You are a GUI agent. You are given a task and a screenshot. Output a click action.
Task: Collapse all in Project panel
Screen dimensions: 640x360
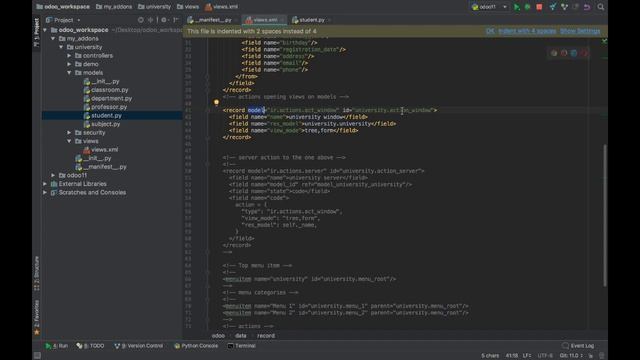coord(151,20)
